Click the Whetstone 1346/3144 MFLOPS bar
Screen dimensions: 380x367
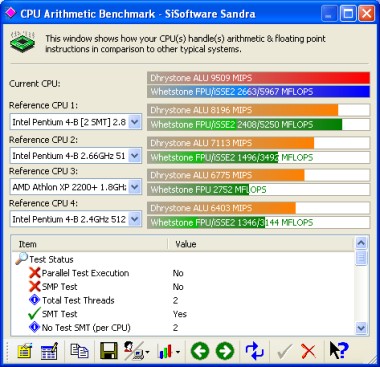coord(258,222)
